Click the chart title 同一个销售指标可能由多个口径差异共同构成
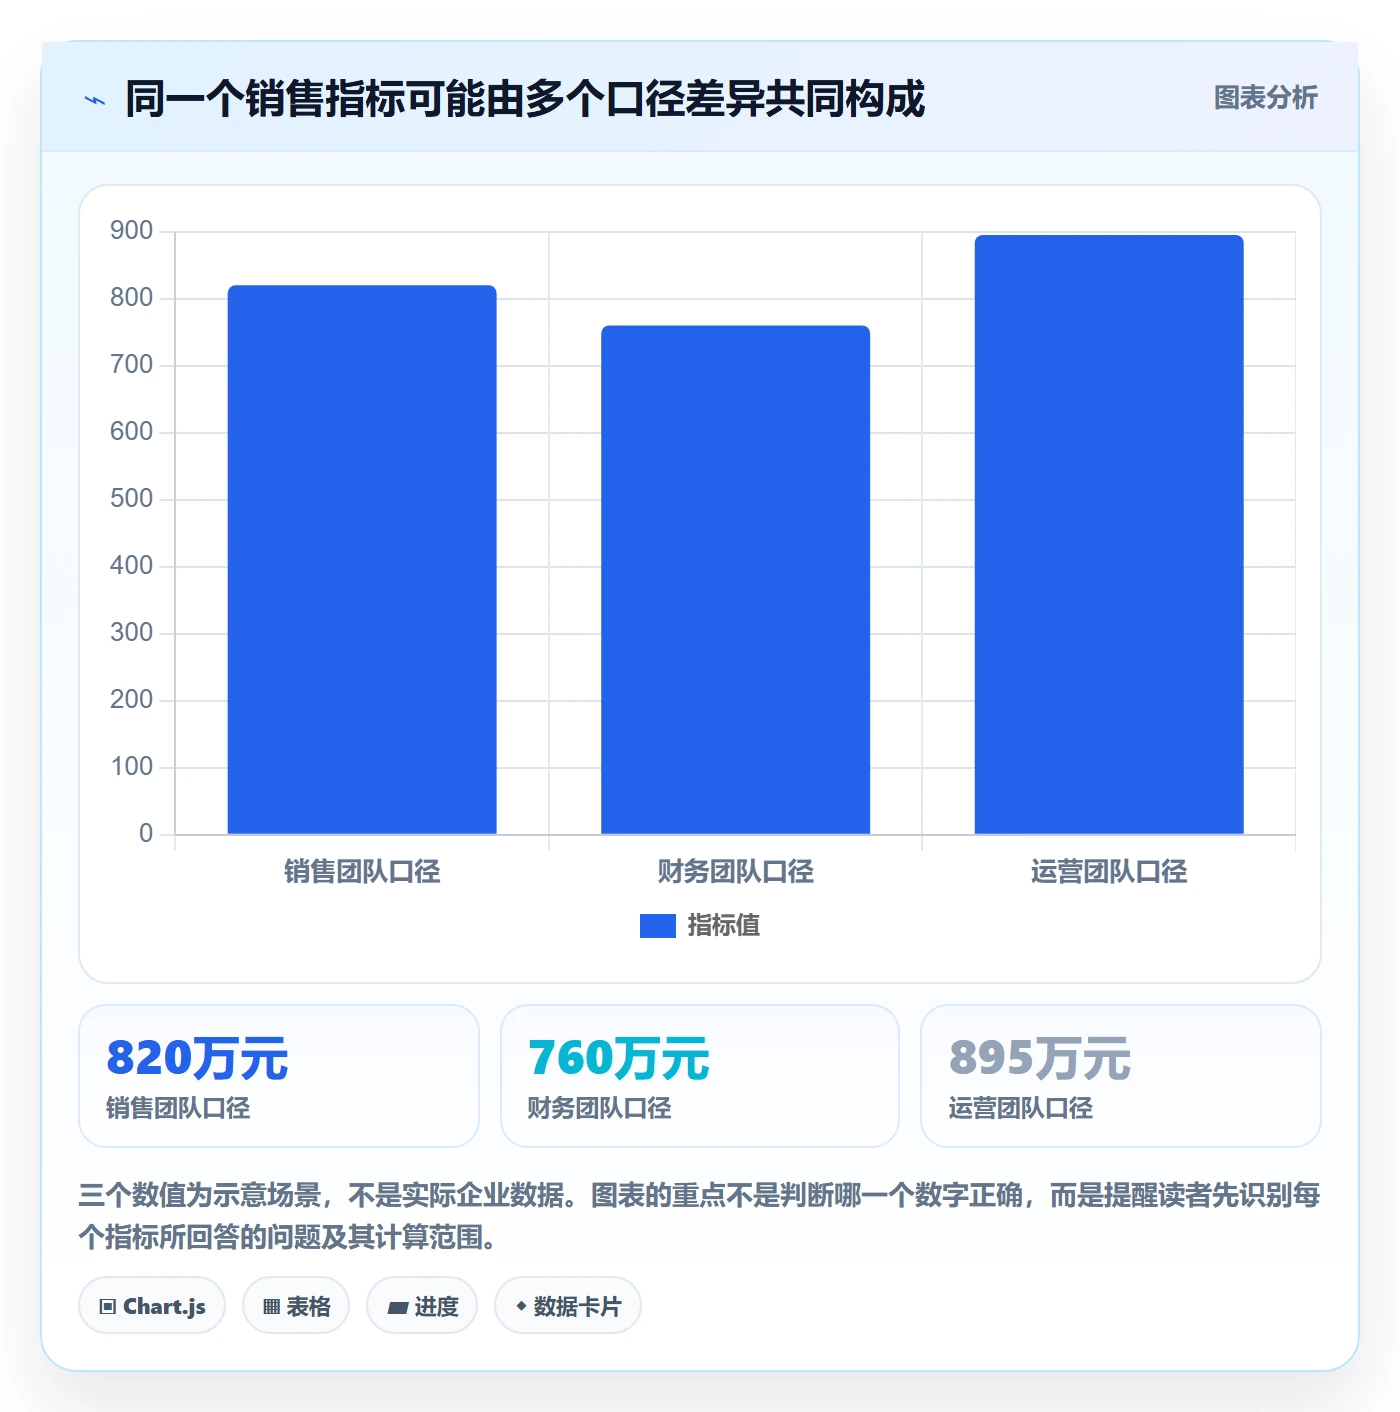This screenshot has height=1412, width=1400. tap(525, 99)
